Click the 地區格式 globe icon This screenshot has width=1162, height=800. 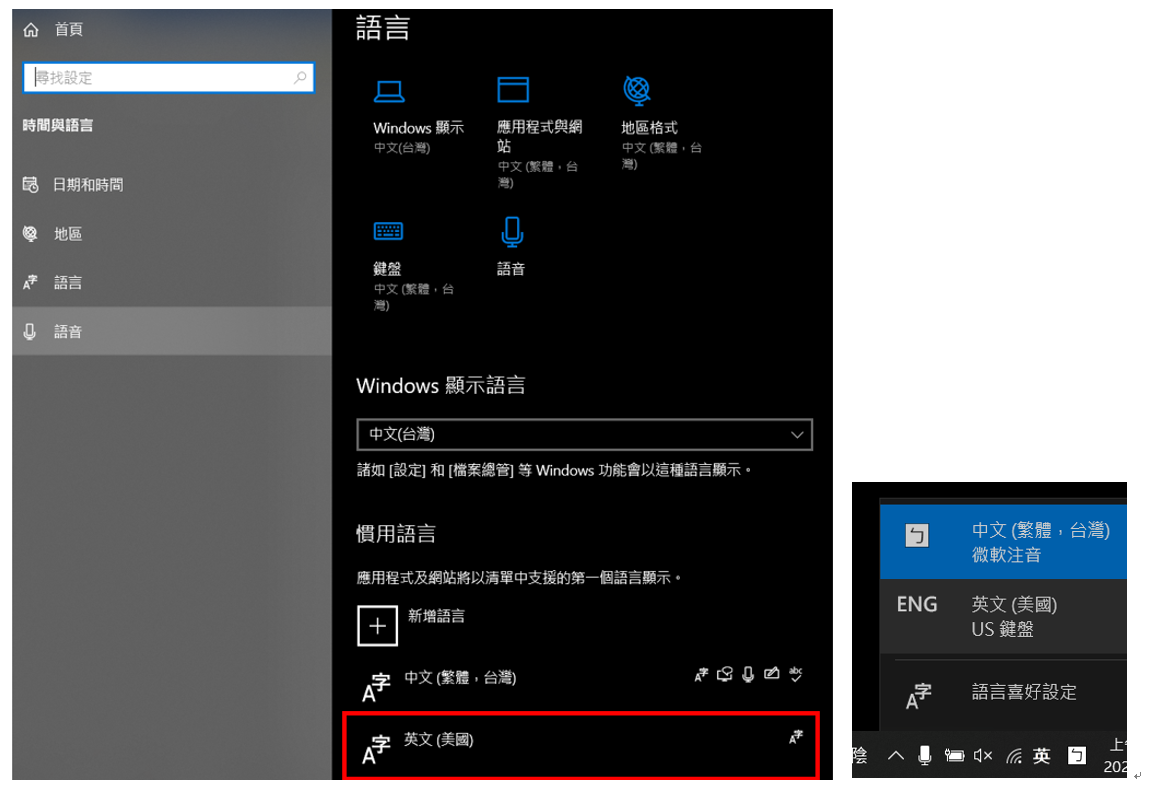(x=636, y=90)
